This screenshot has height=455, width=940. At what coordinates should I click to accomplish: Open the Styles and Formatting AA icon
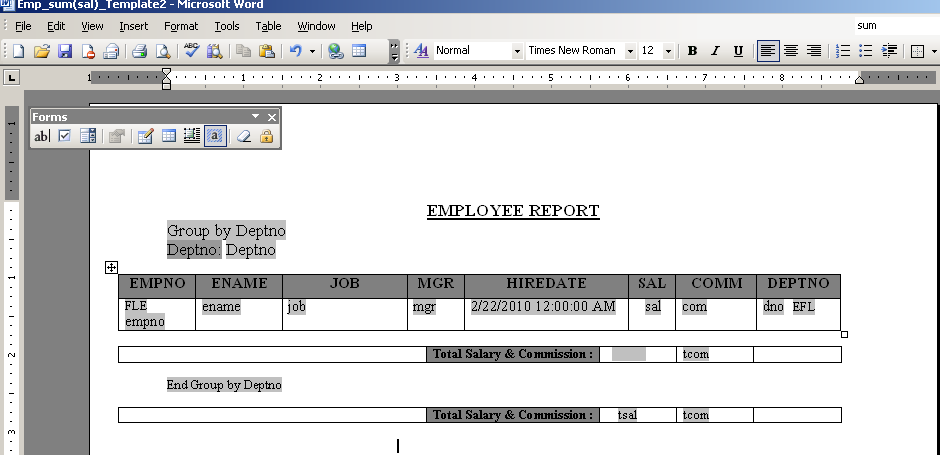421,51
